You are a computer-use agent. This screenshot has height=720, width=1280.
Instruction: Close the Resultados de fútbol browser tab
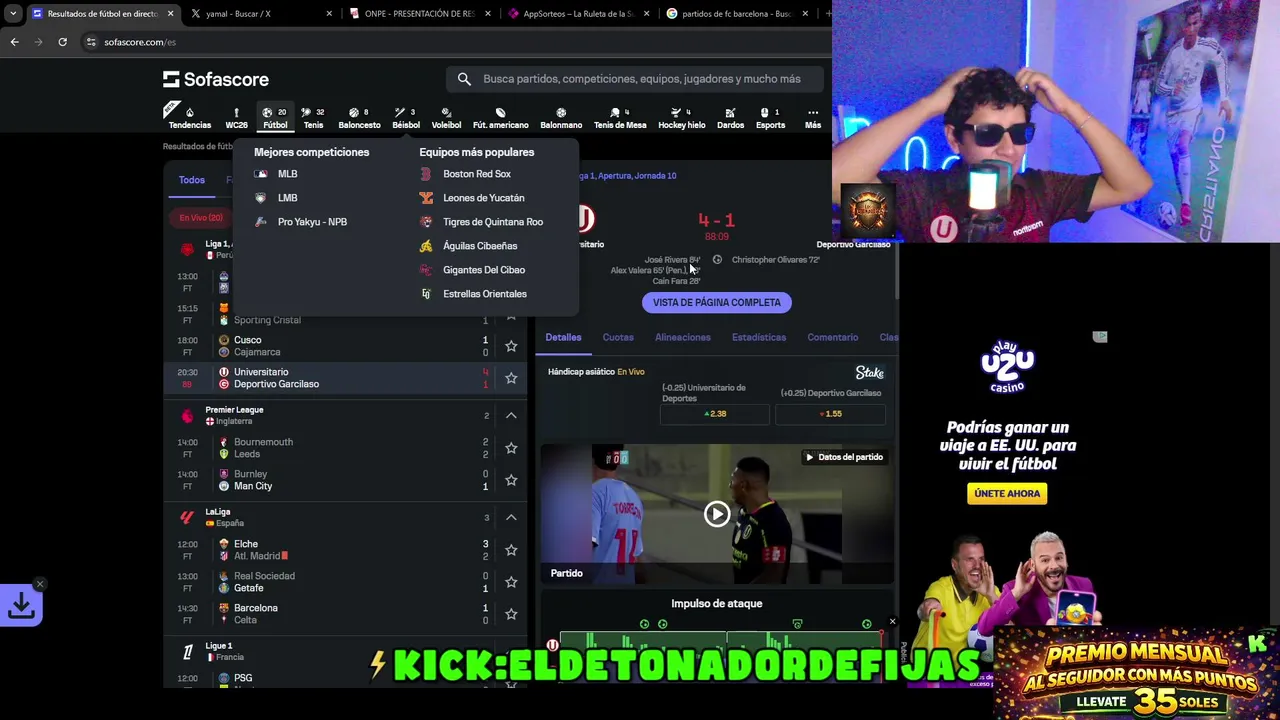(170, 14)
